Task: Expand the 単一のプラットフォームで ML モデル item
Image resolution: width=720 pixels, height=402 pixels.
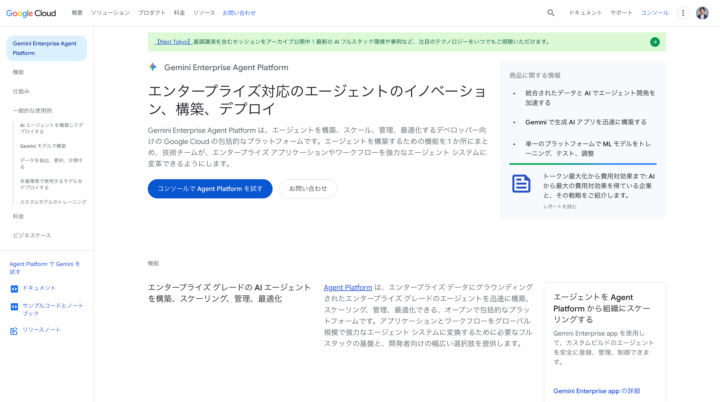Action: [x=514, y=144]
